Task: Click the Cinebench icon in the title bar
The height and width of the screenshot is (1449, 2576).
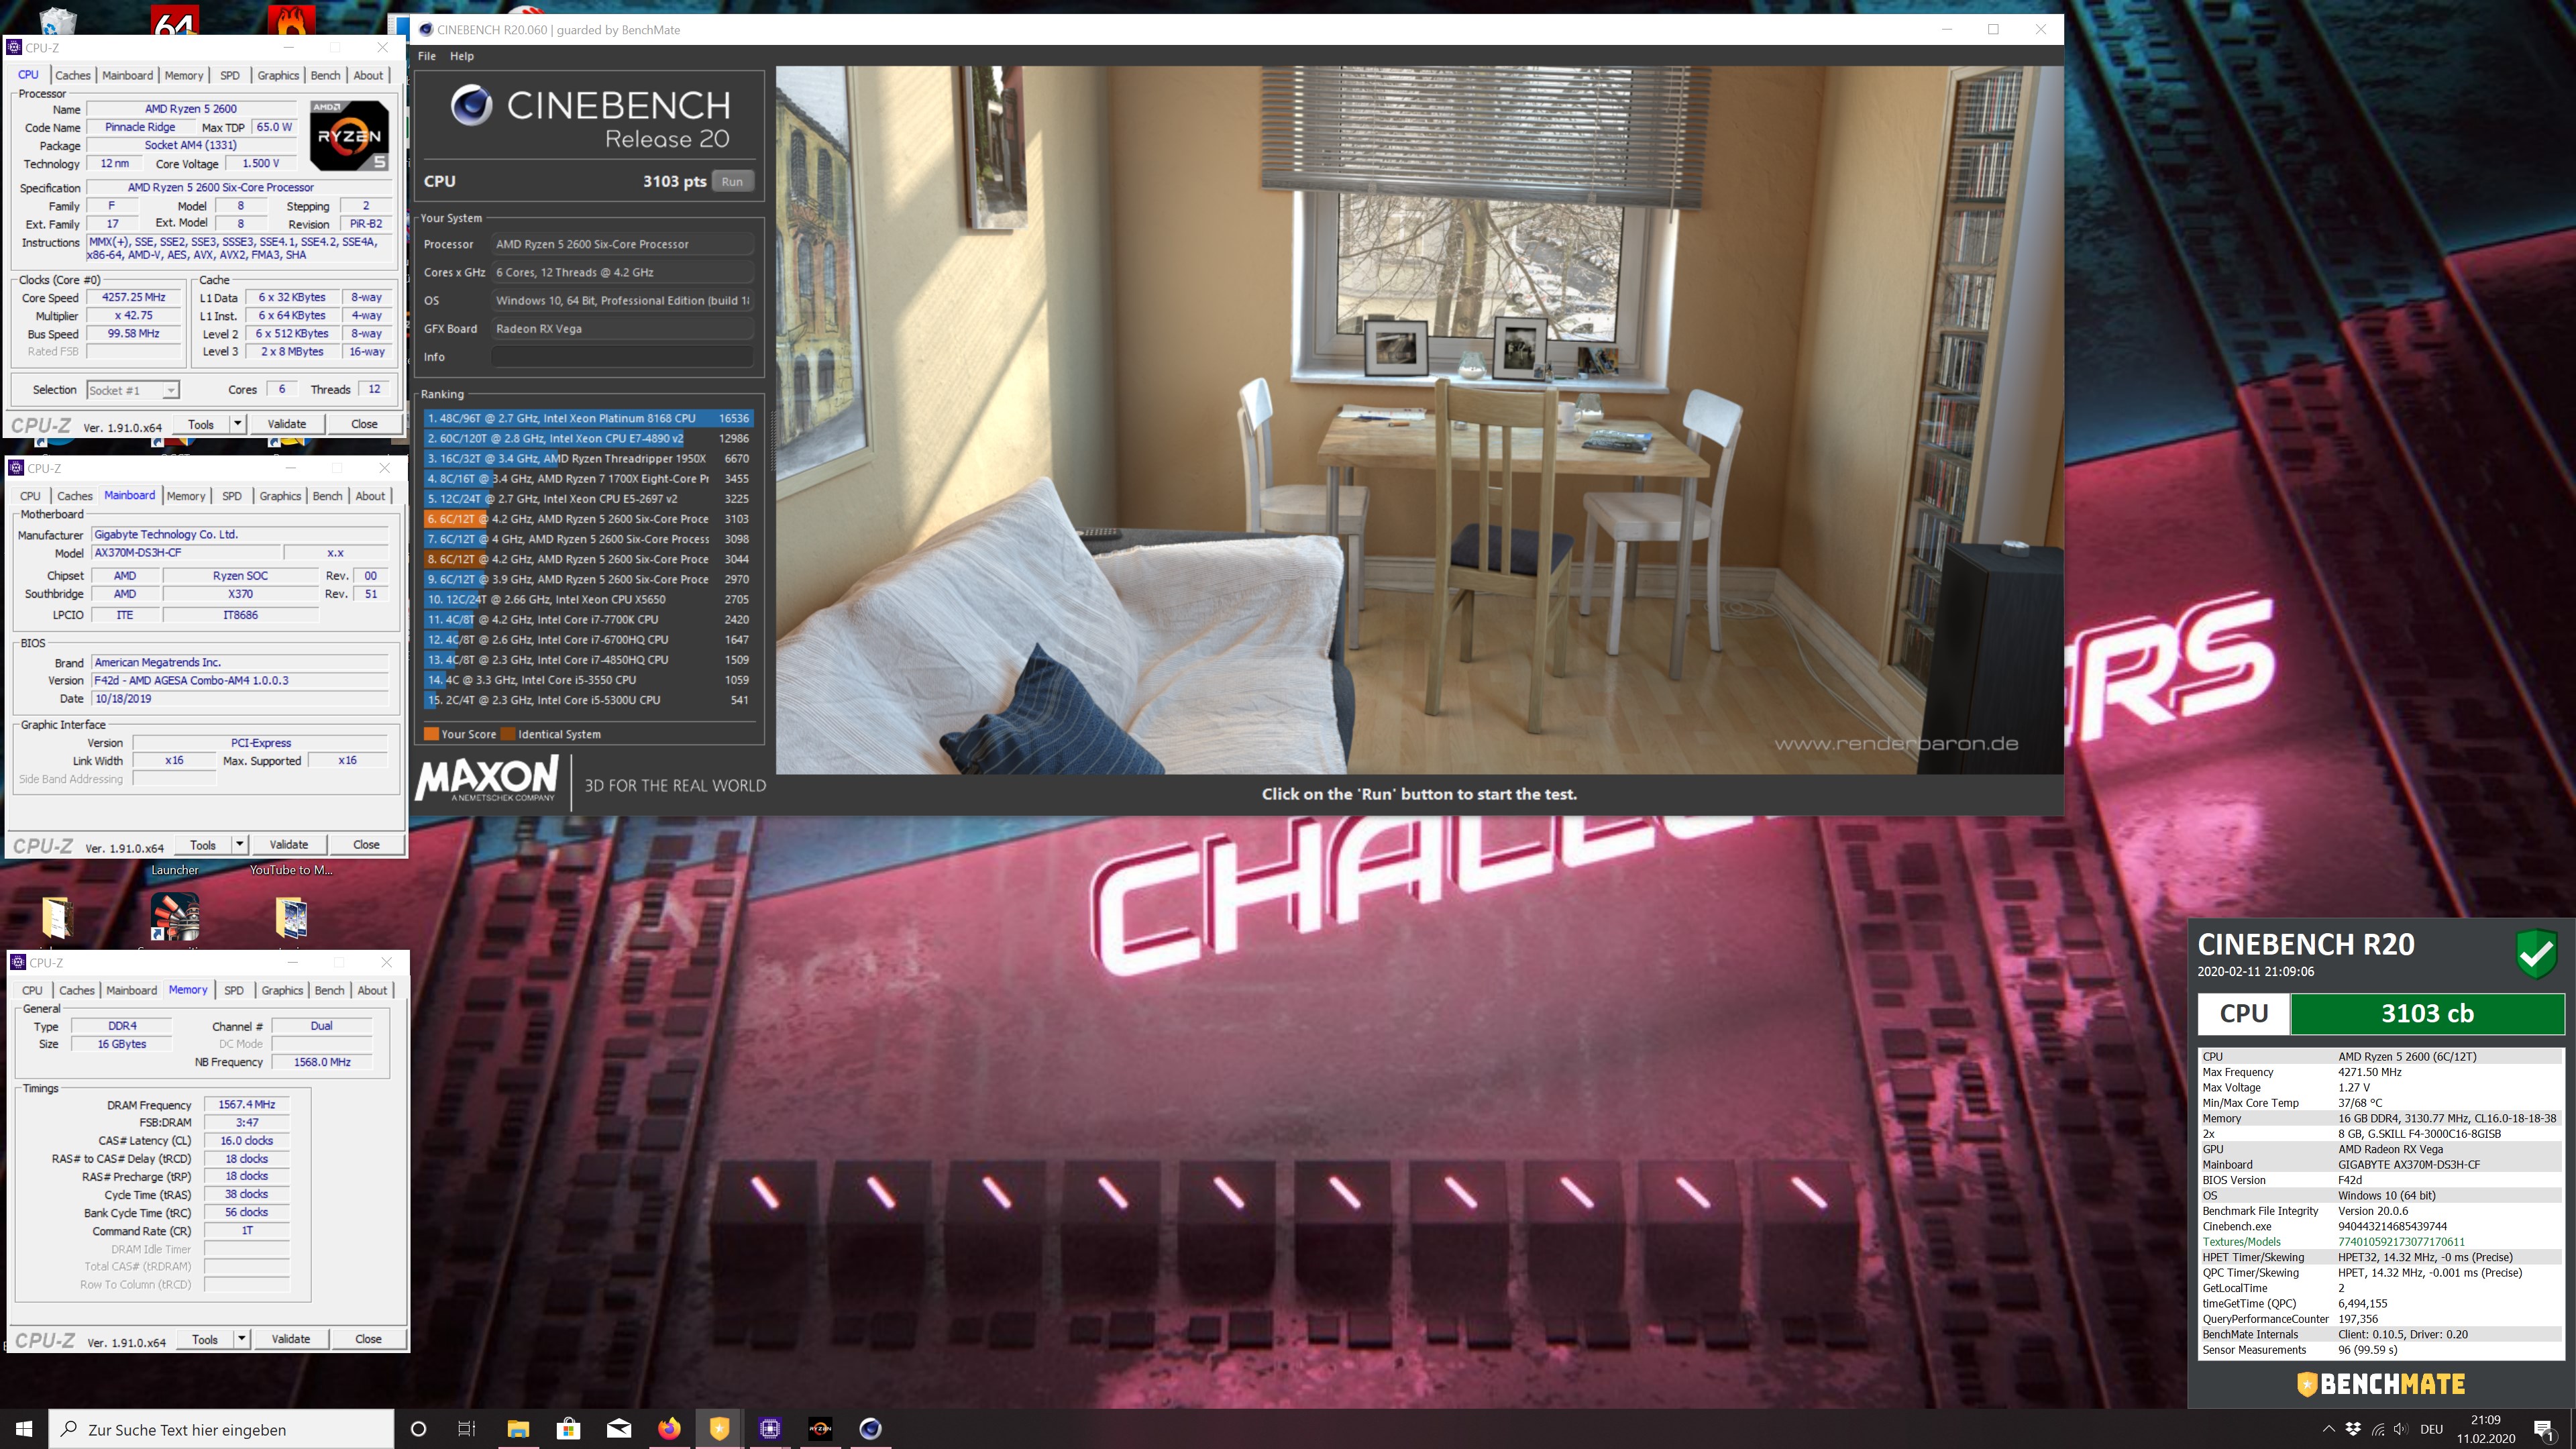Action: pos(426,29)
